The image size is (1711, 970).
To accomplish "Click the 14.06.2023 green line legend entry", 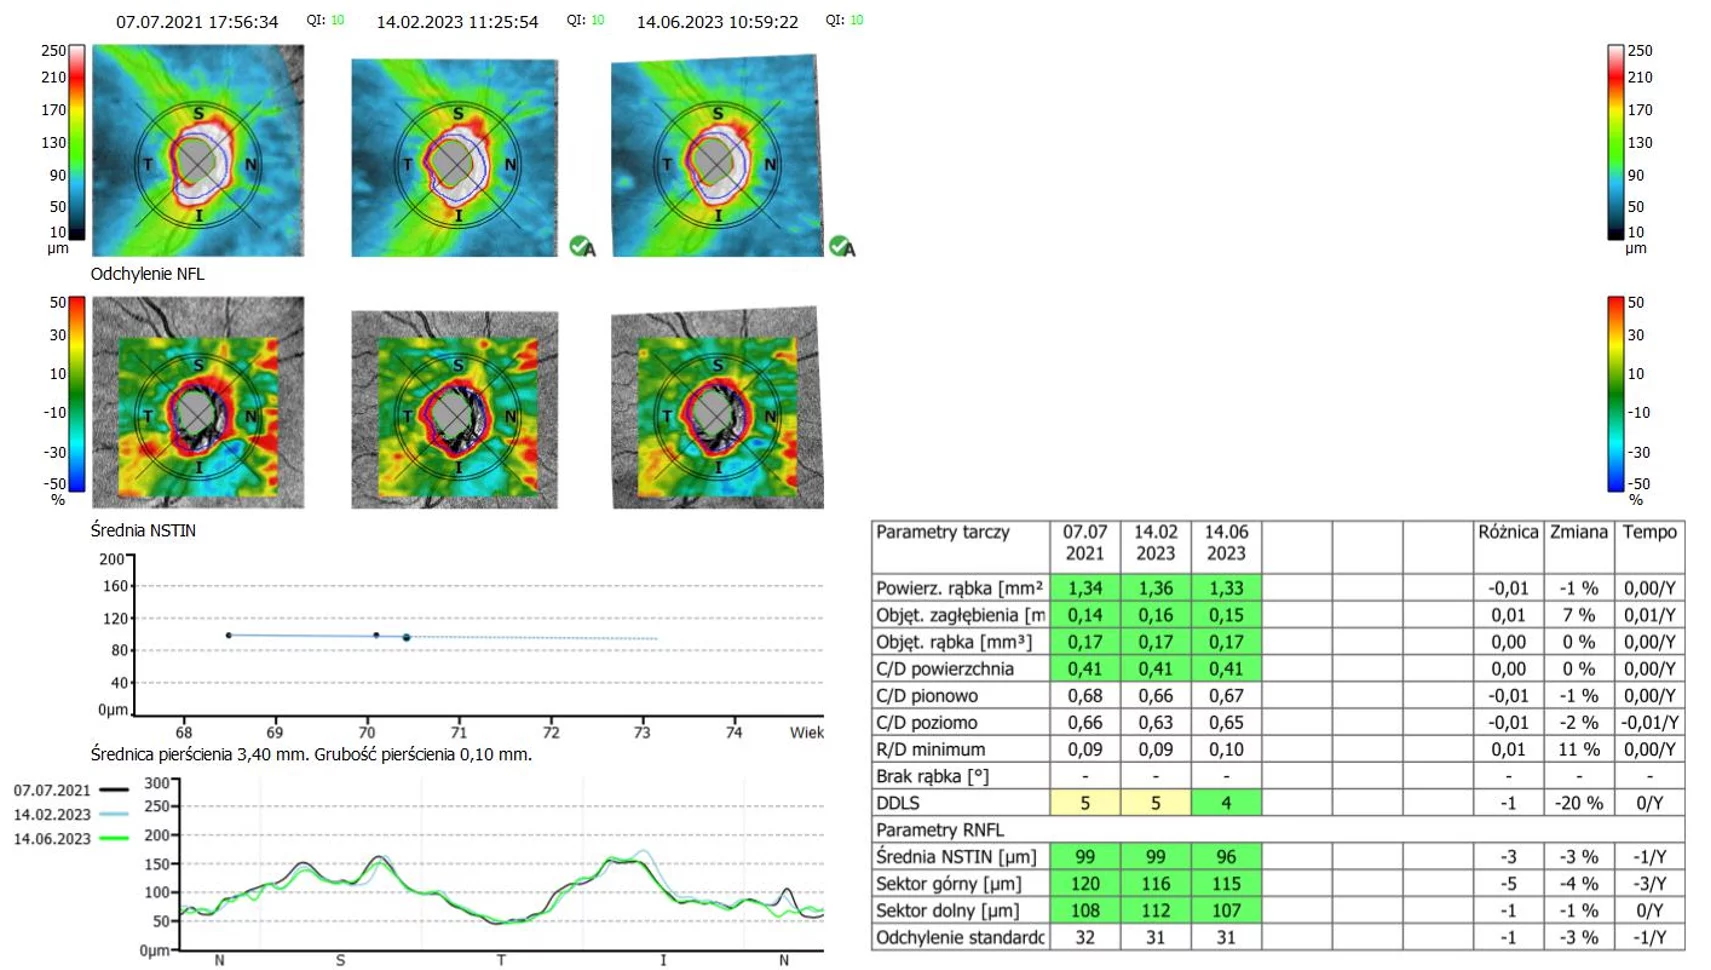I will (71, 838).
